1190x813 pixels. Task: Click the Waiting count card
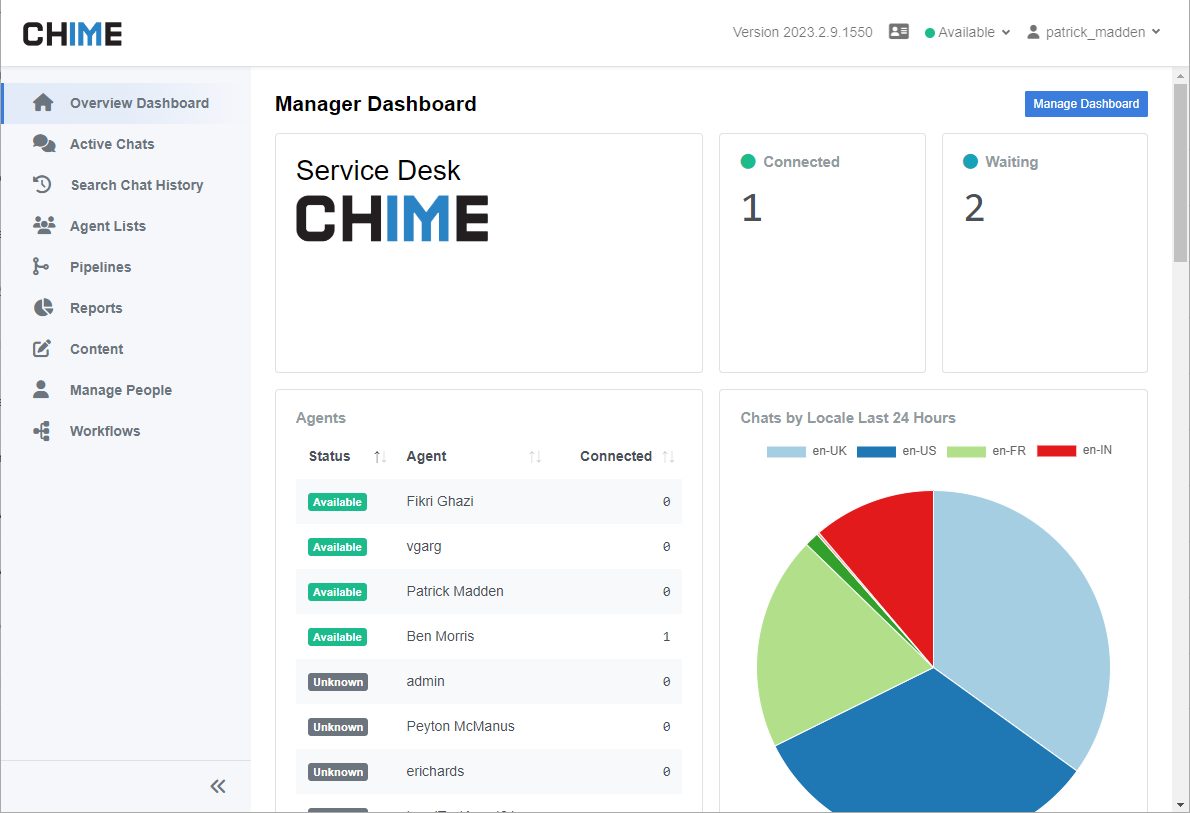[x=1044, y=253]
